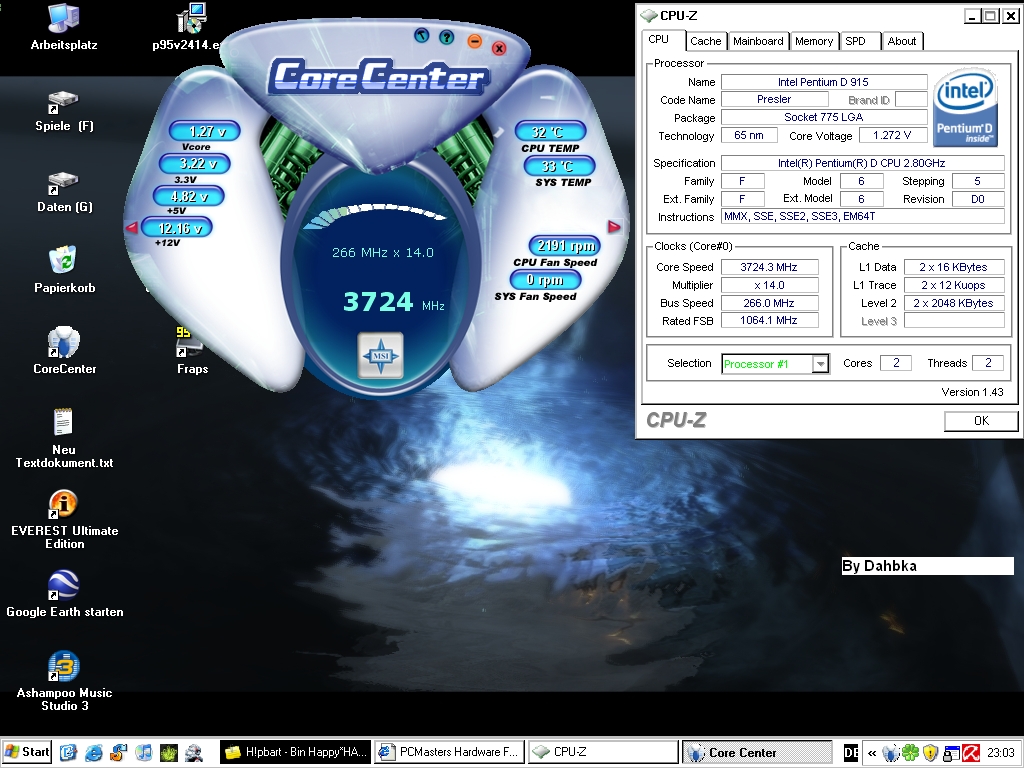The height and width of the screenshot is (768, 1024).
Task: Click the CPU Fan Speed 2191 rpm reading
Action: point(564,246)
